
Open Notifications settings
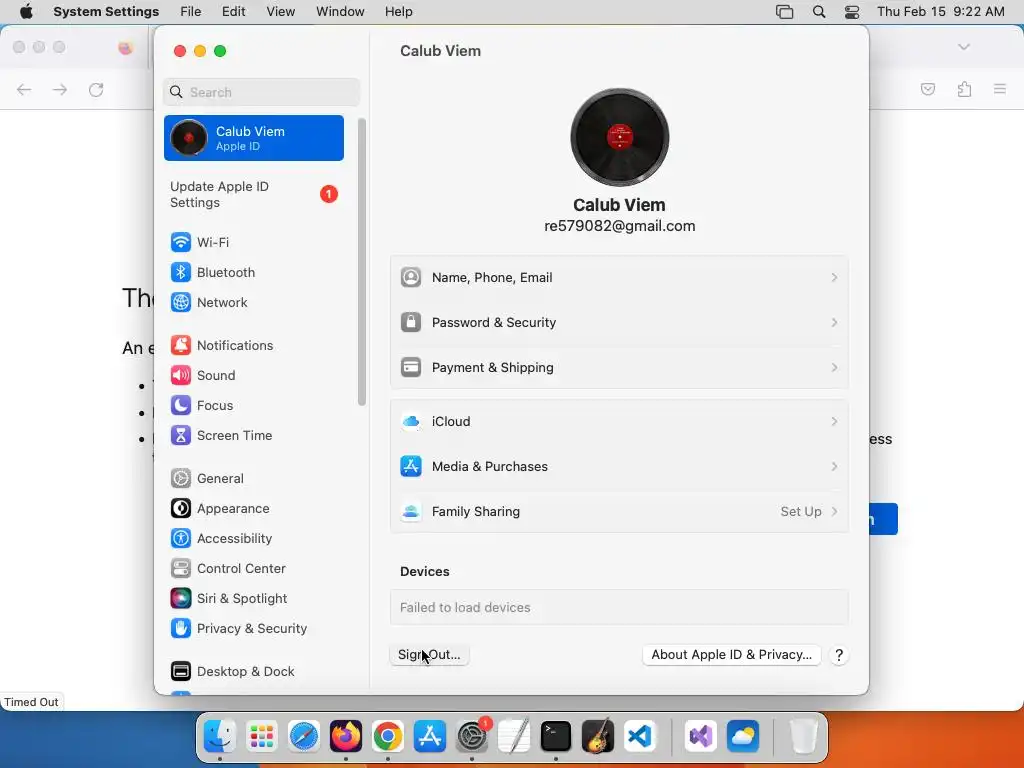tap(254, 345)
